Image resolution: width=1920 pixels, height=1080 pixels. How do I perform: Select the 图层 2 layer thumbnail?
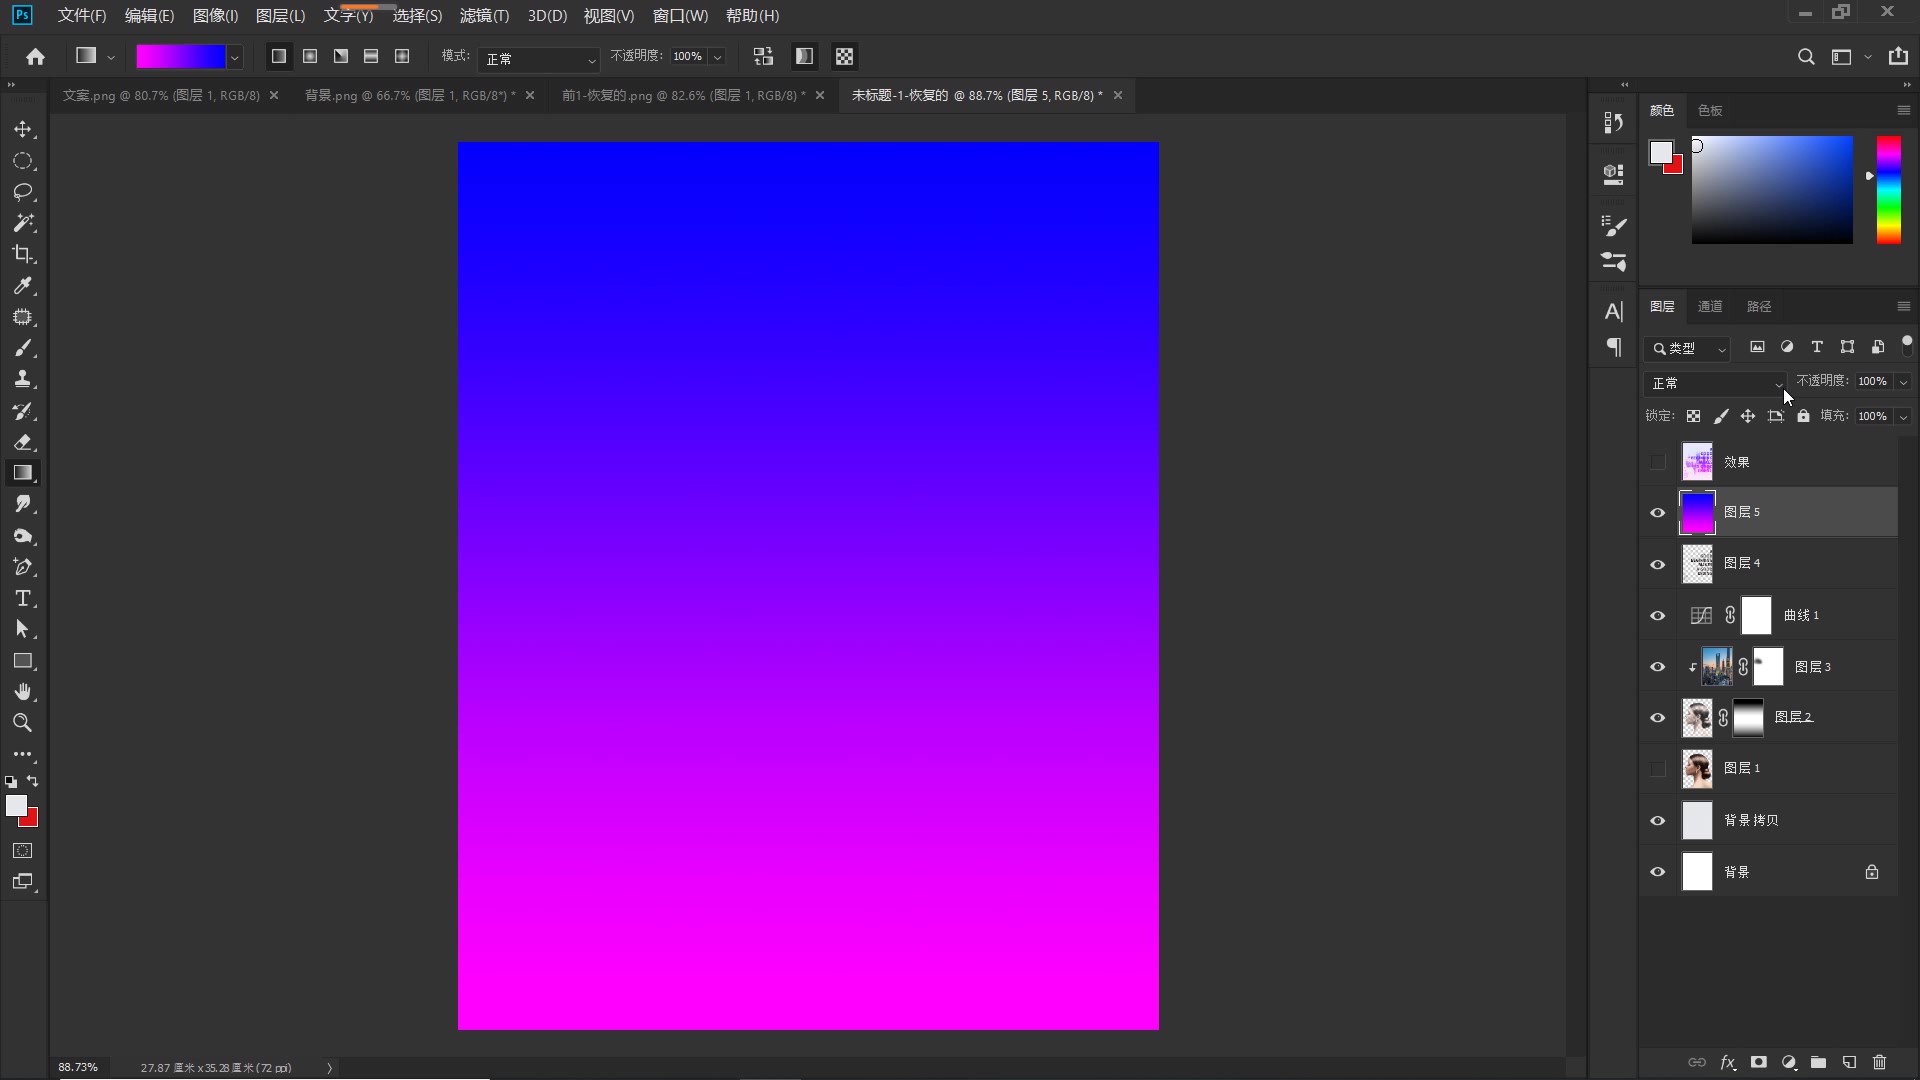click(x=1697, y=717)
